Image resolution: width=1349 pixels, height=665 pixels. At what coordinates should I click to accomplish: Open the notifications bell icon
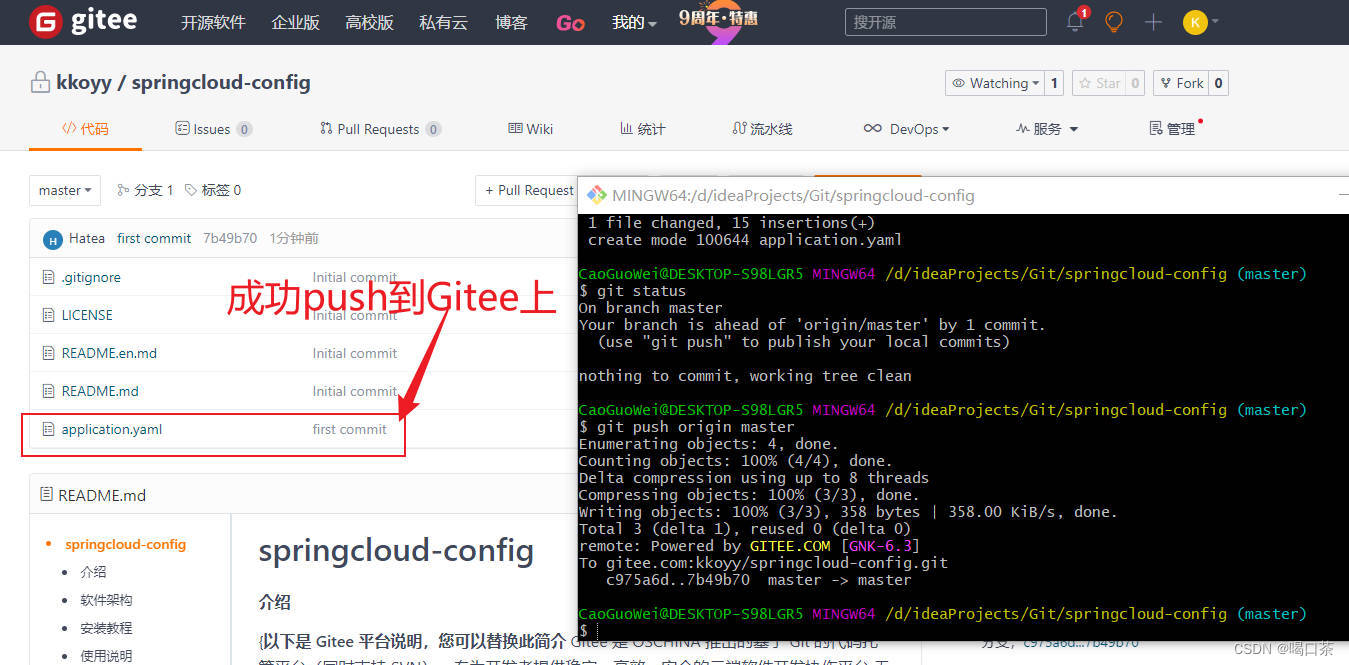(1075, 21)
